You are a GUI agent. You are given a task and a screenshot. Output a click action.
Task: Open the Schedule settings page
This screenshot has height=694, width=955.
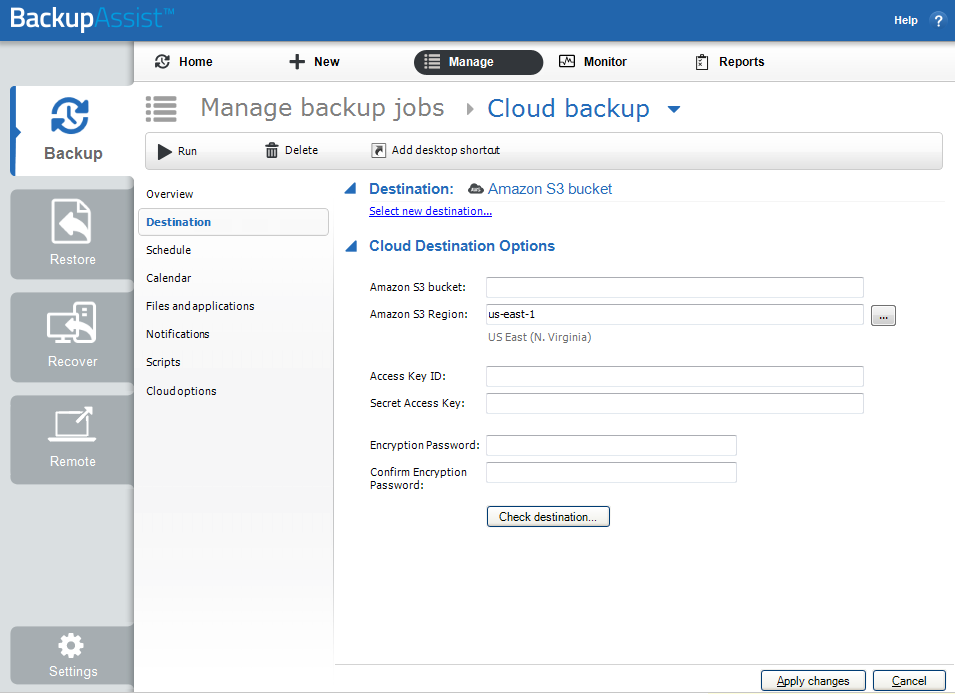point(169,250)
